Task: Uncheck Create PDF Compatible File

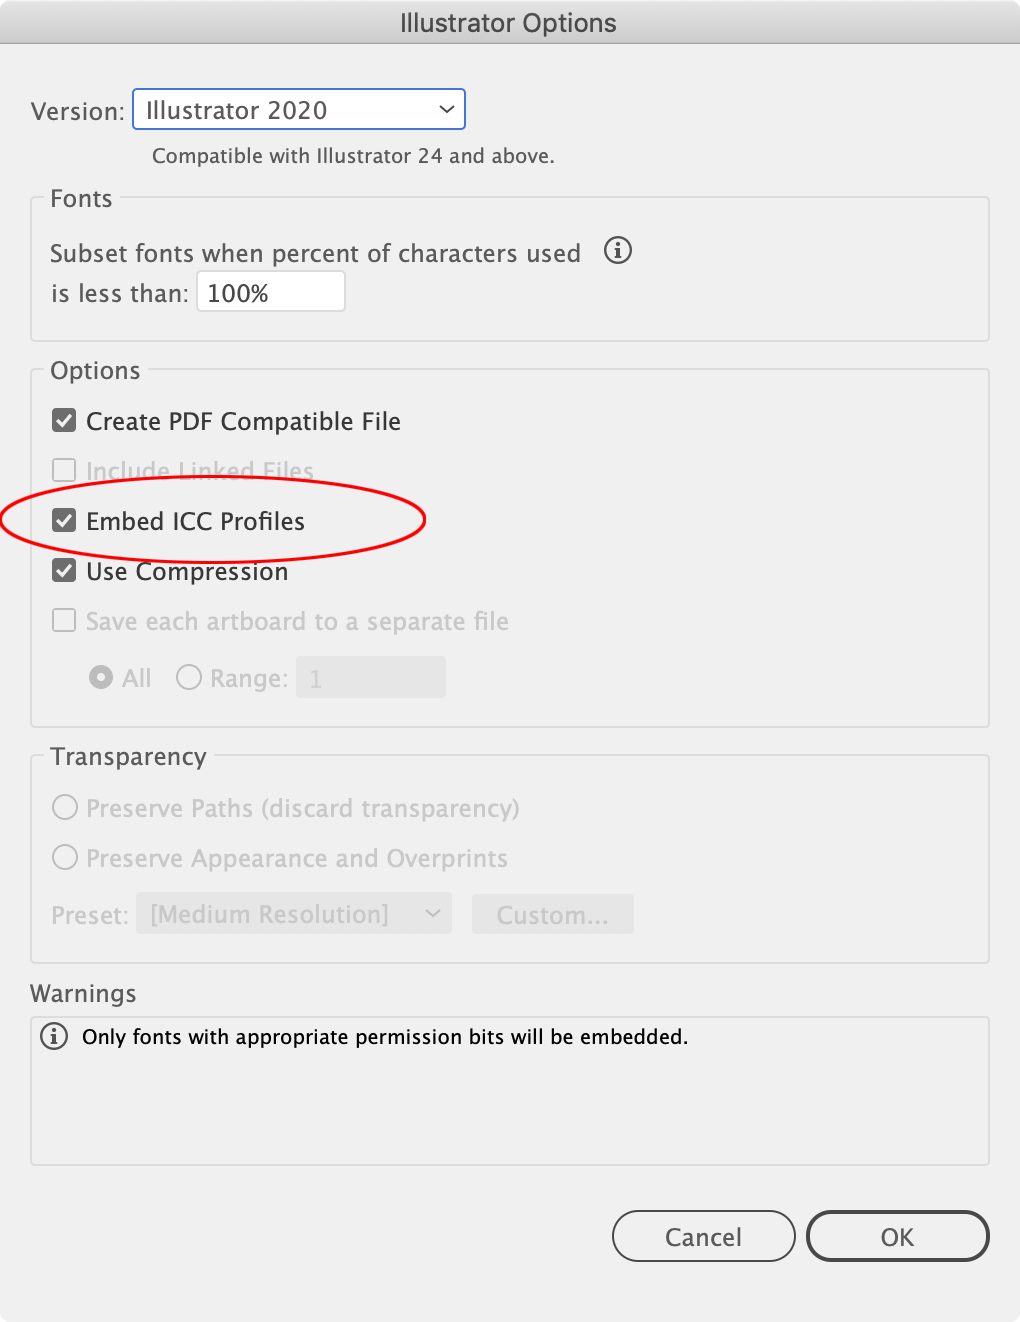Action: [x=63, y=420]
